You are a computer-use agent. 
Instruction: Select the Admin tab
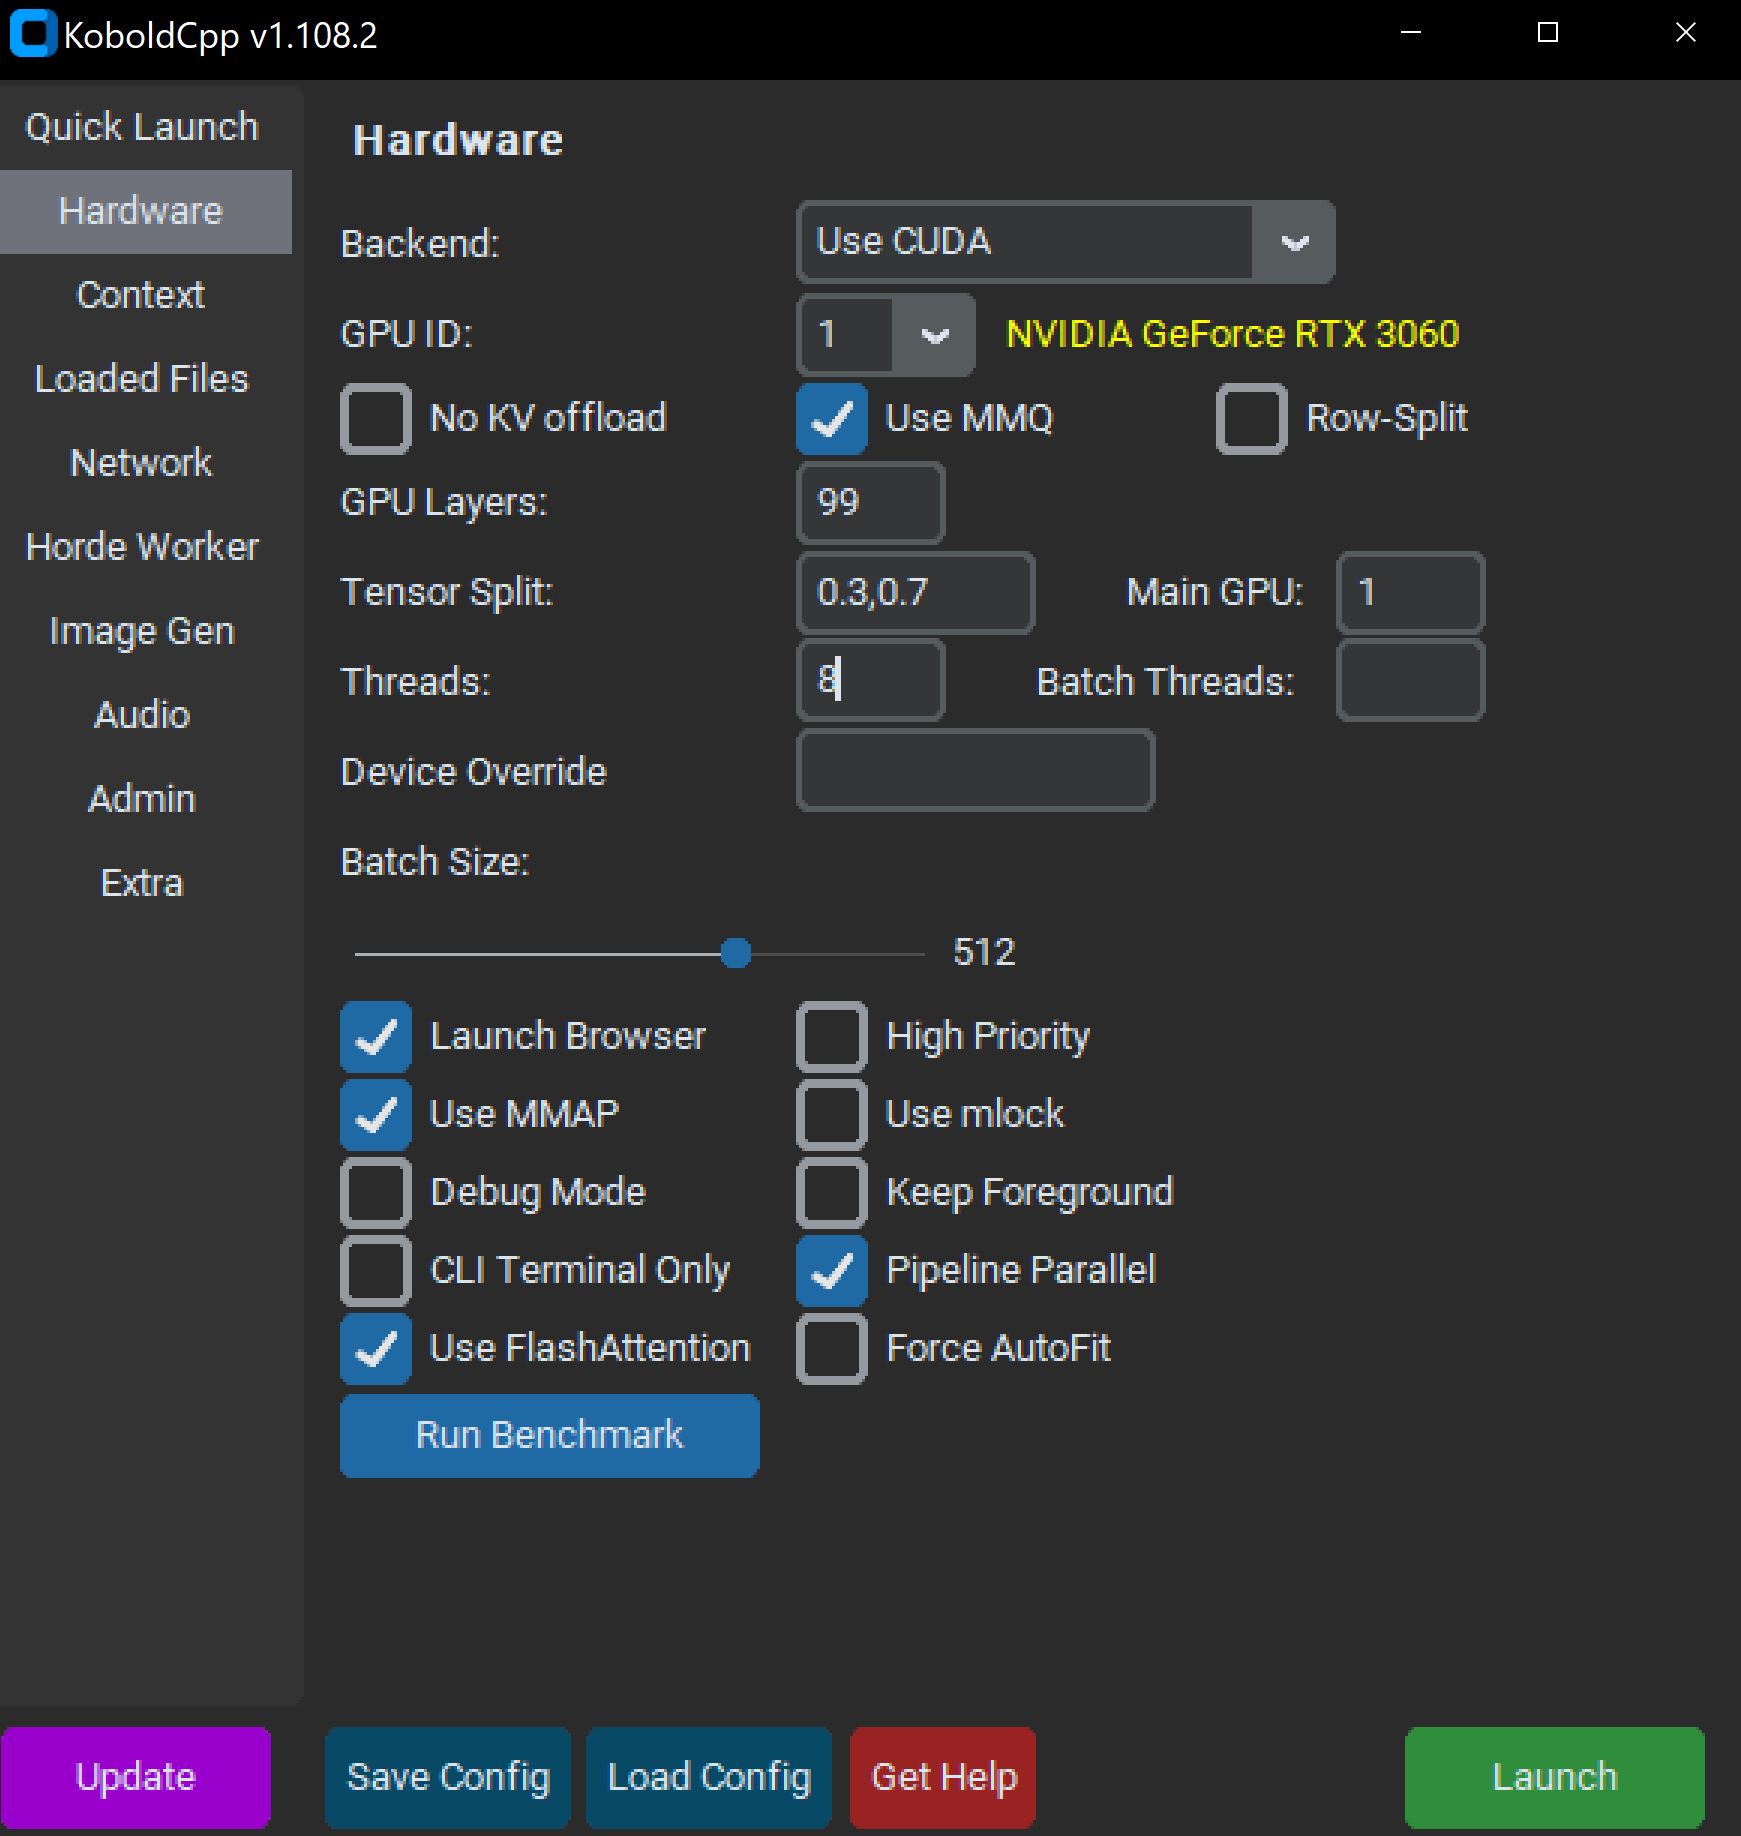click(x=142, y=799)
